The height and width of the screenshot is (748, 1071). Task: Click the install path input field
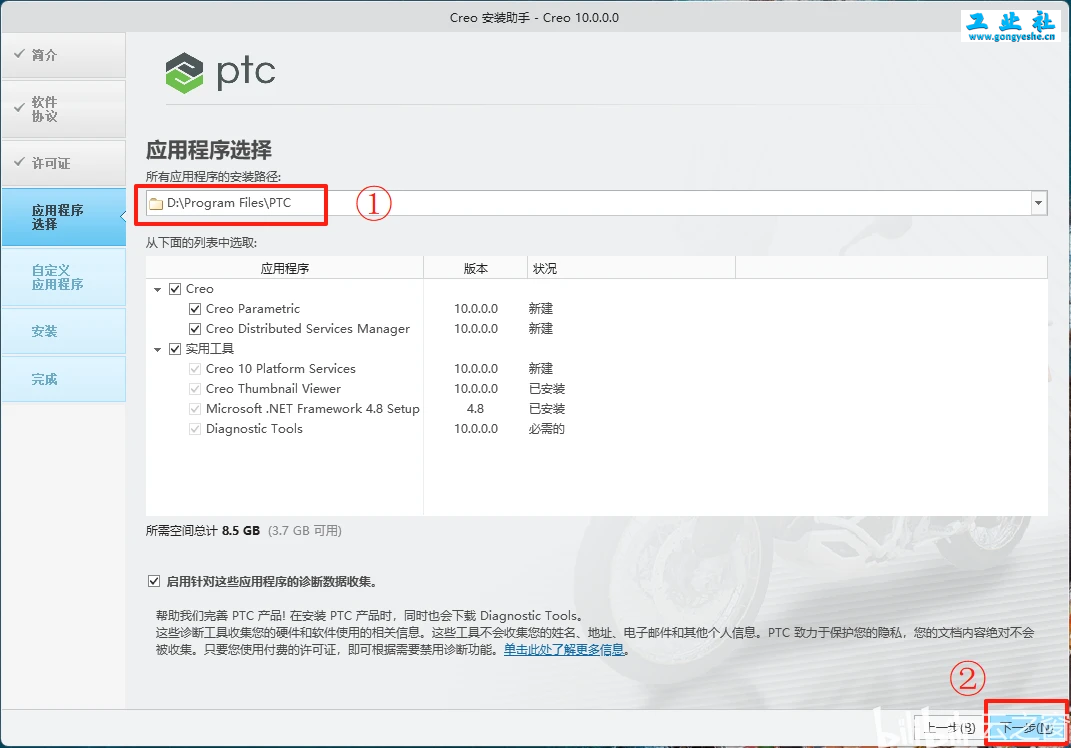[589, 203]
